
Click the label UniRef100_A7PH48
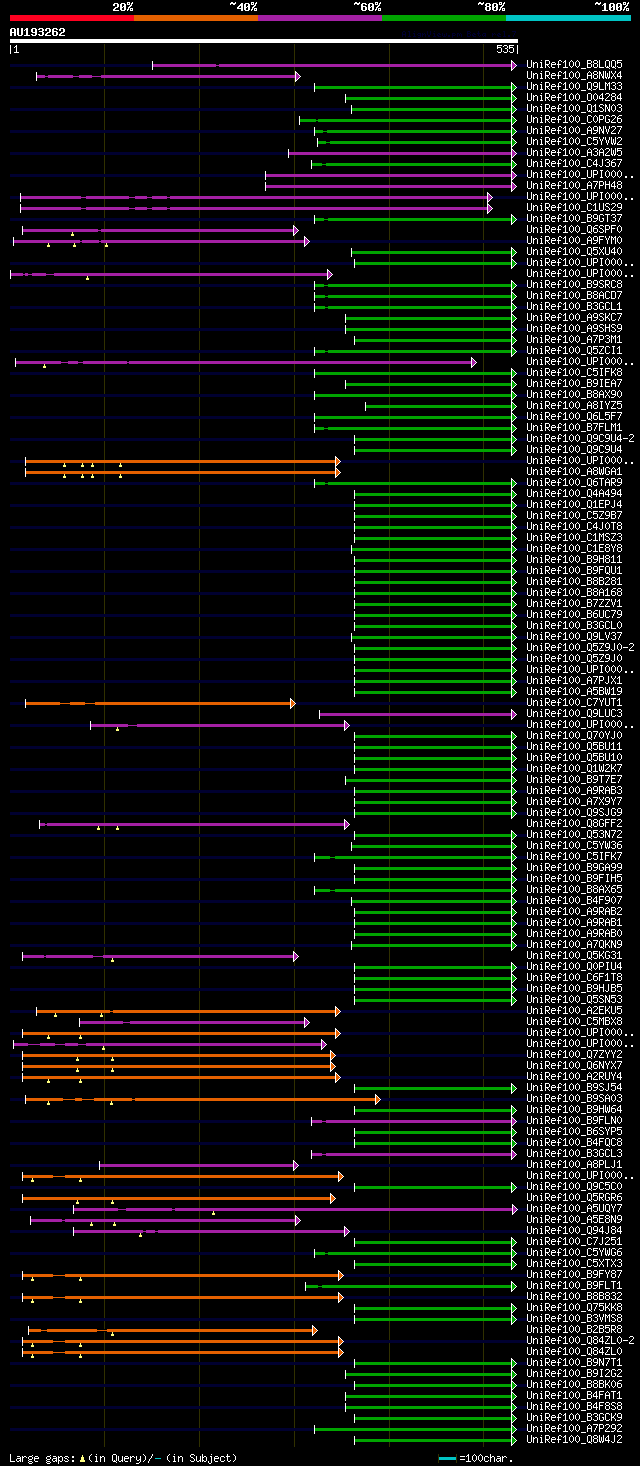click(x=574, y=186)
